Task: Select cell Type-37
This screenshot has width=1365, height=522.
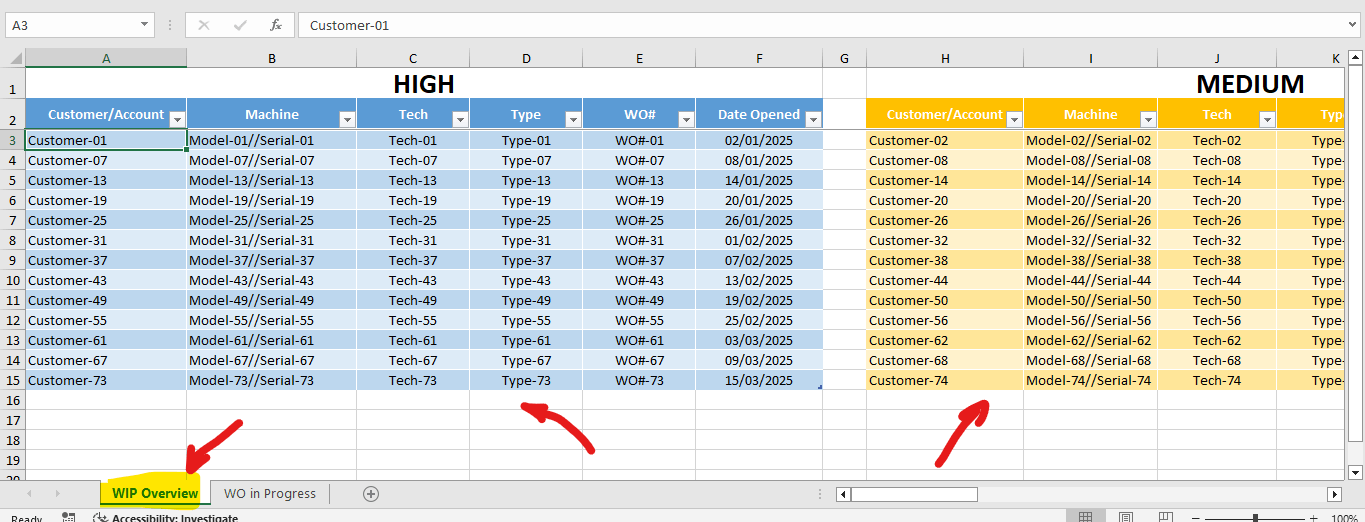Action: (x=526, y=260)
